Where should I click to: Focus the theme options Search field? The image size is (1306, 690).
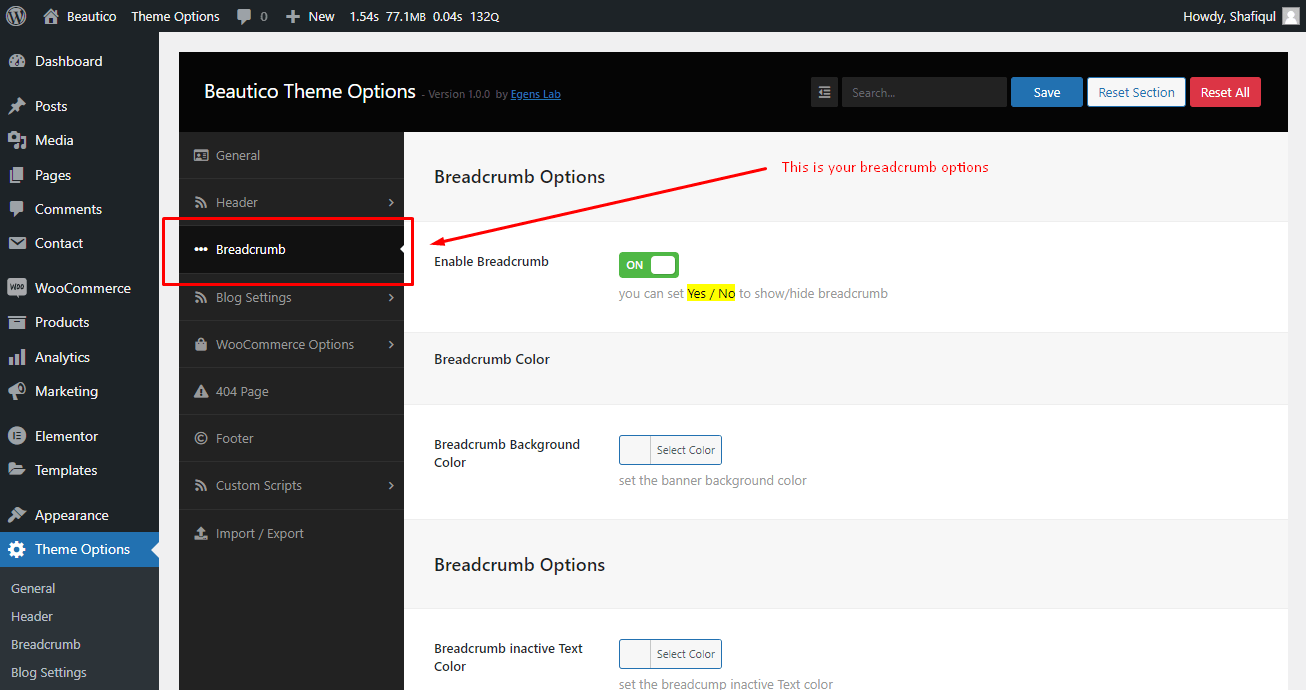(x=924, y=92)
